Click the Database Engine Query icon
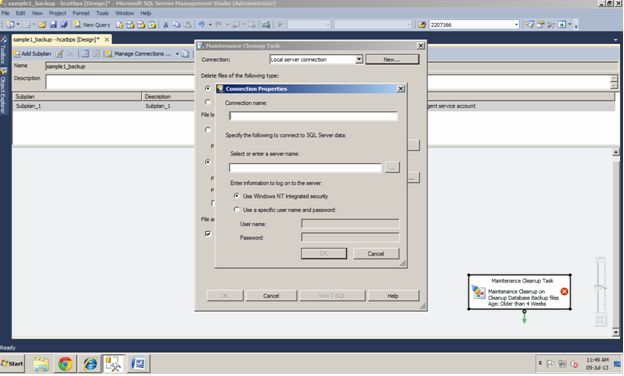Viewport: 624px width, 376px height. pos(119,25)
